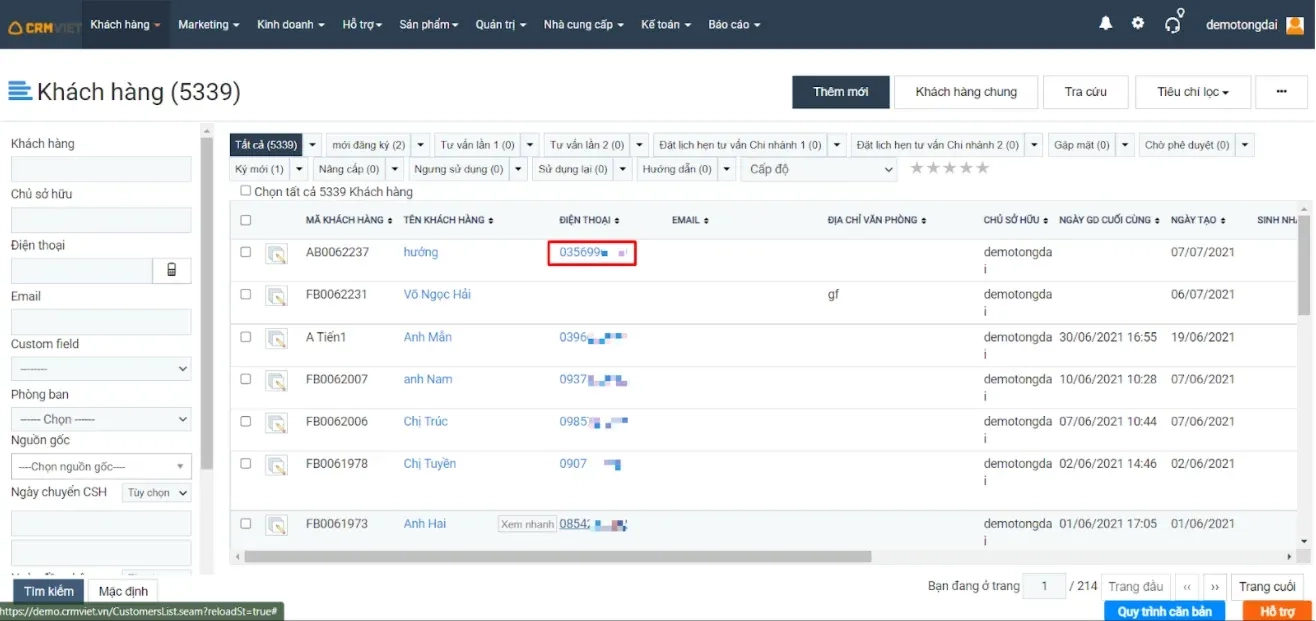Open the Báo cáo menu
This screenshot has height=621, width=1316.
[734, 24]
